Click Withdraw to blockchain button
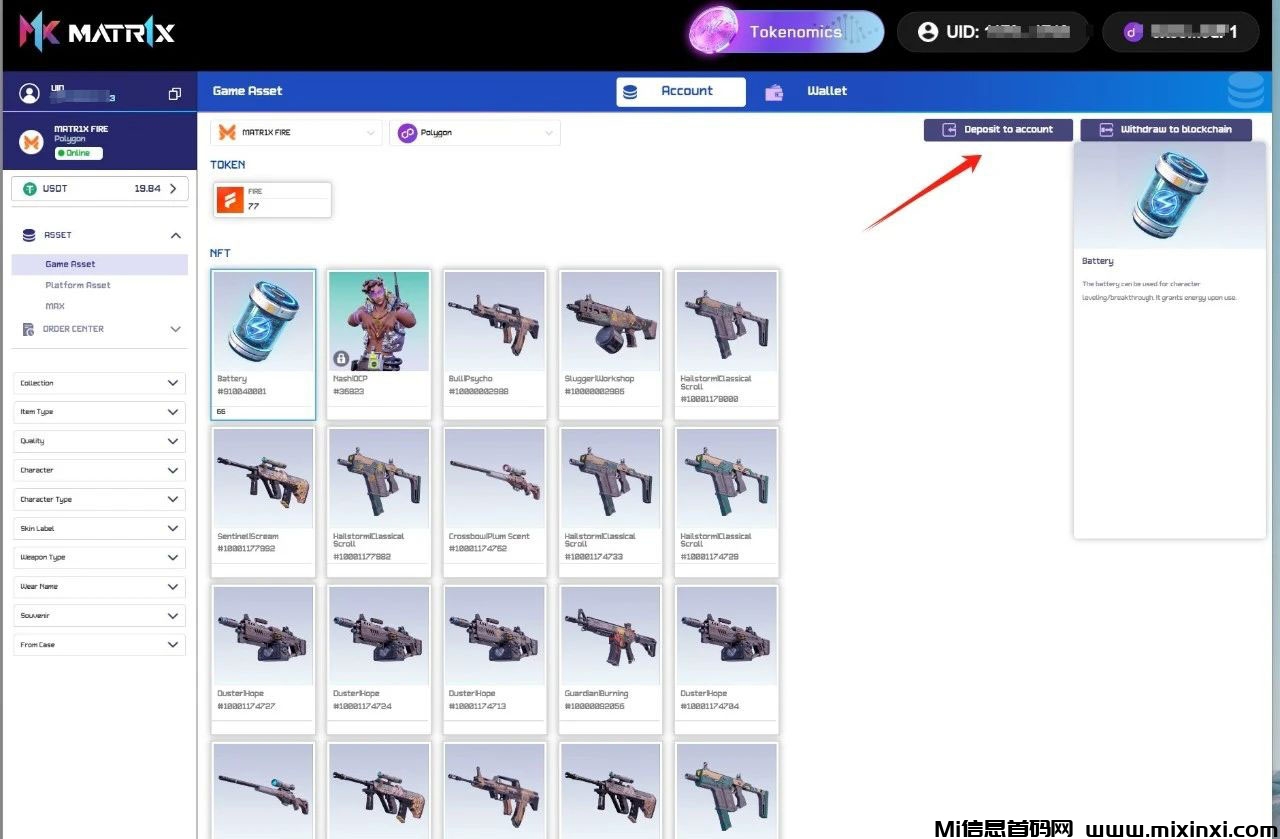1280x839 pixels. [x=1165, y=130]
